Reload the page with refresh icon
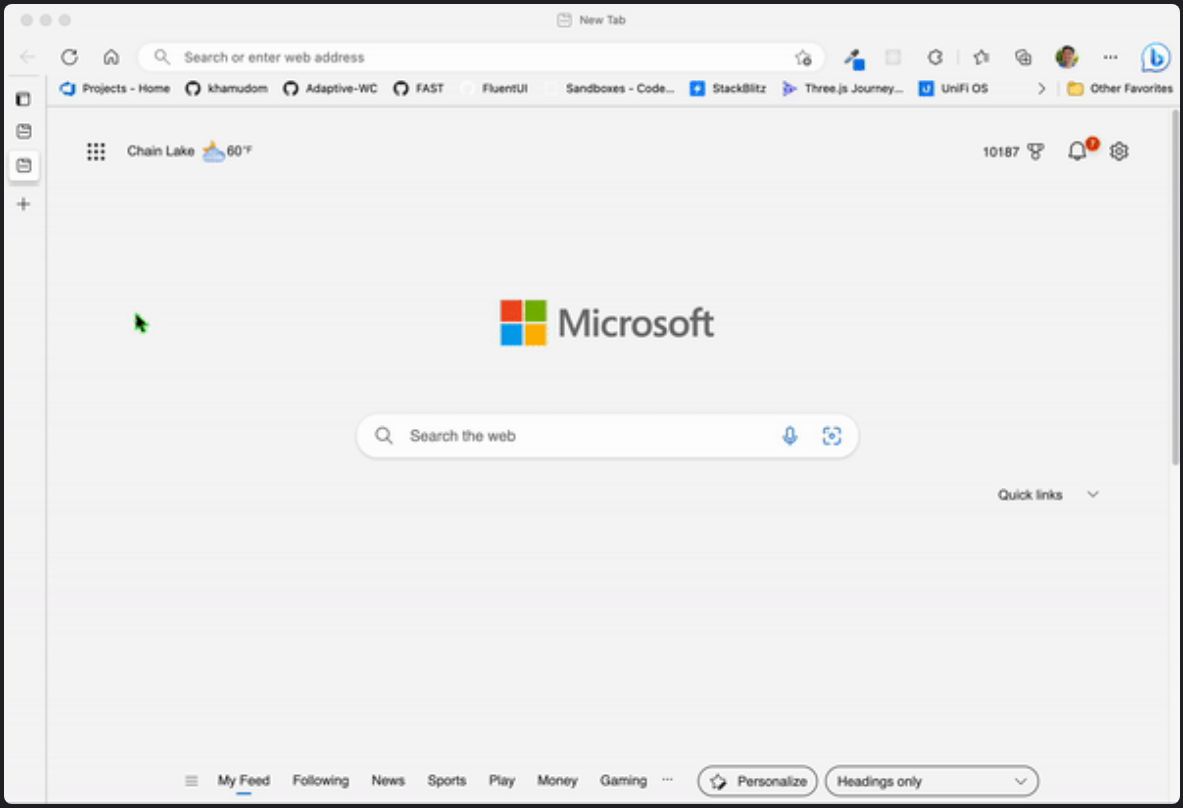Image resolution: width=1183 pixels, height=808 pixels. [69, 57]
